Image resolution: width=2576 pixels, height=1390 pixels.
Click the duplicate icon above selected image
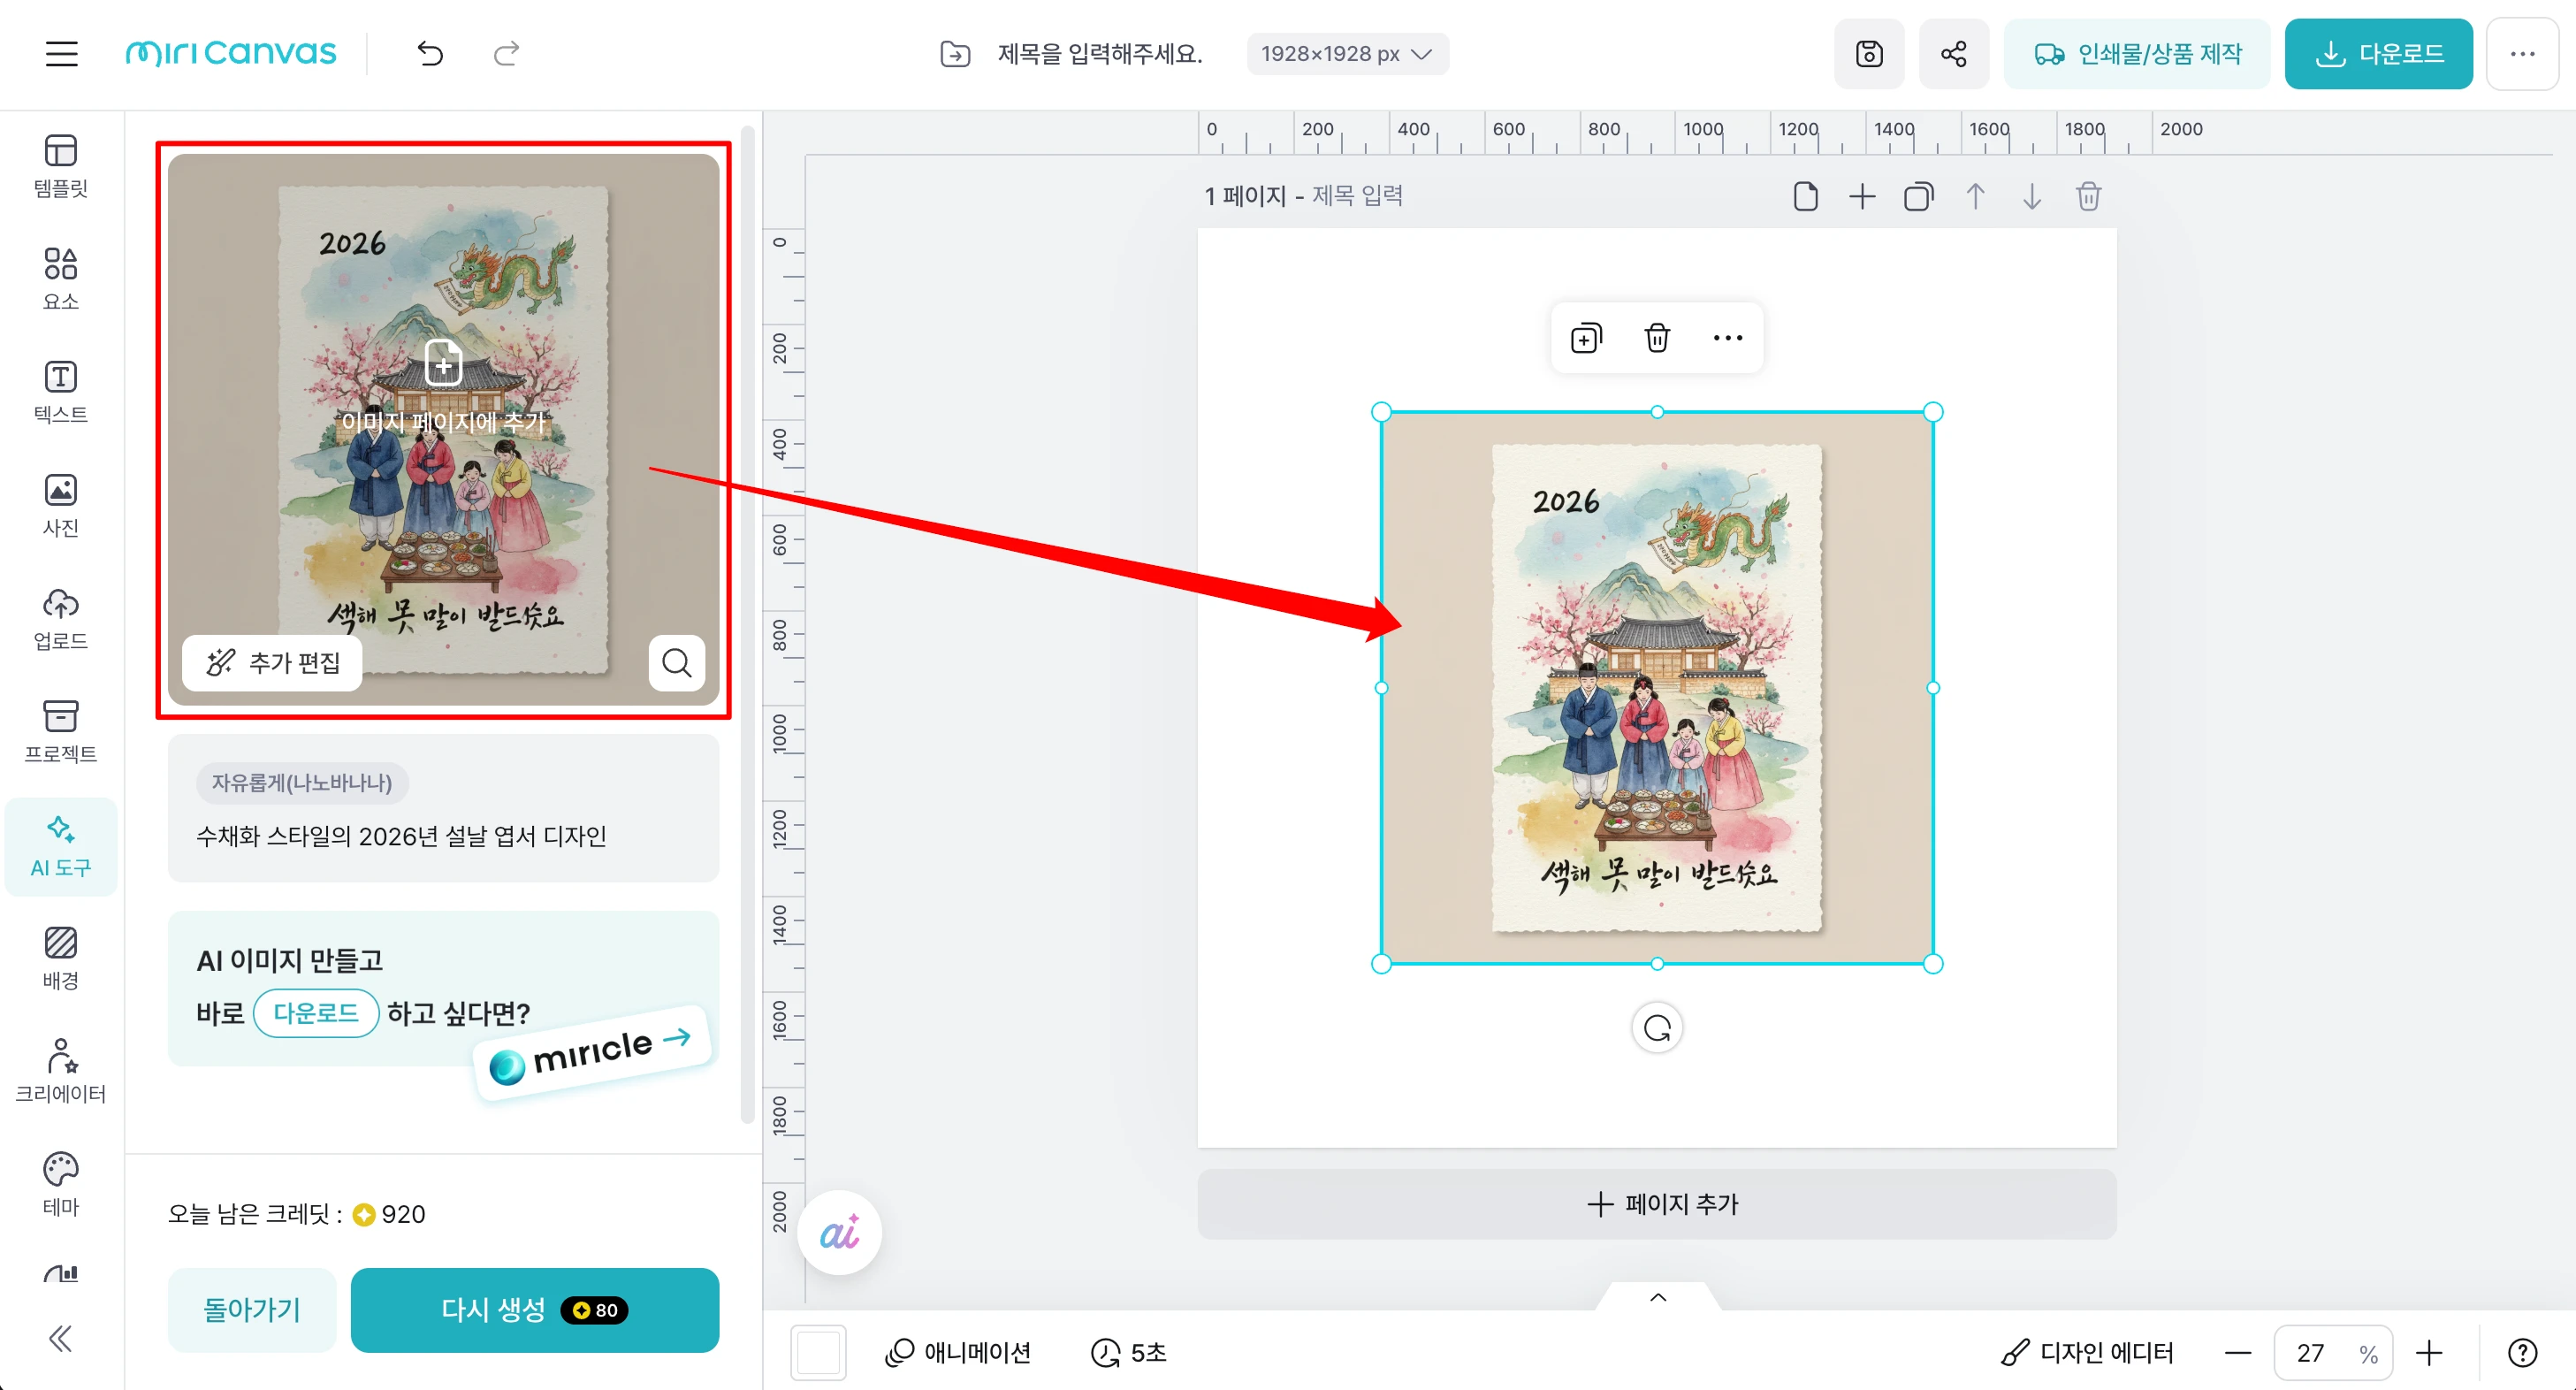1586,338
